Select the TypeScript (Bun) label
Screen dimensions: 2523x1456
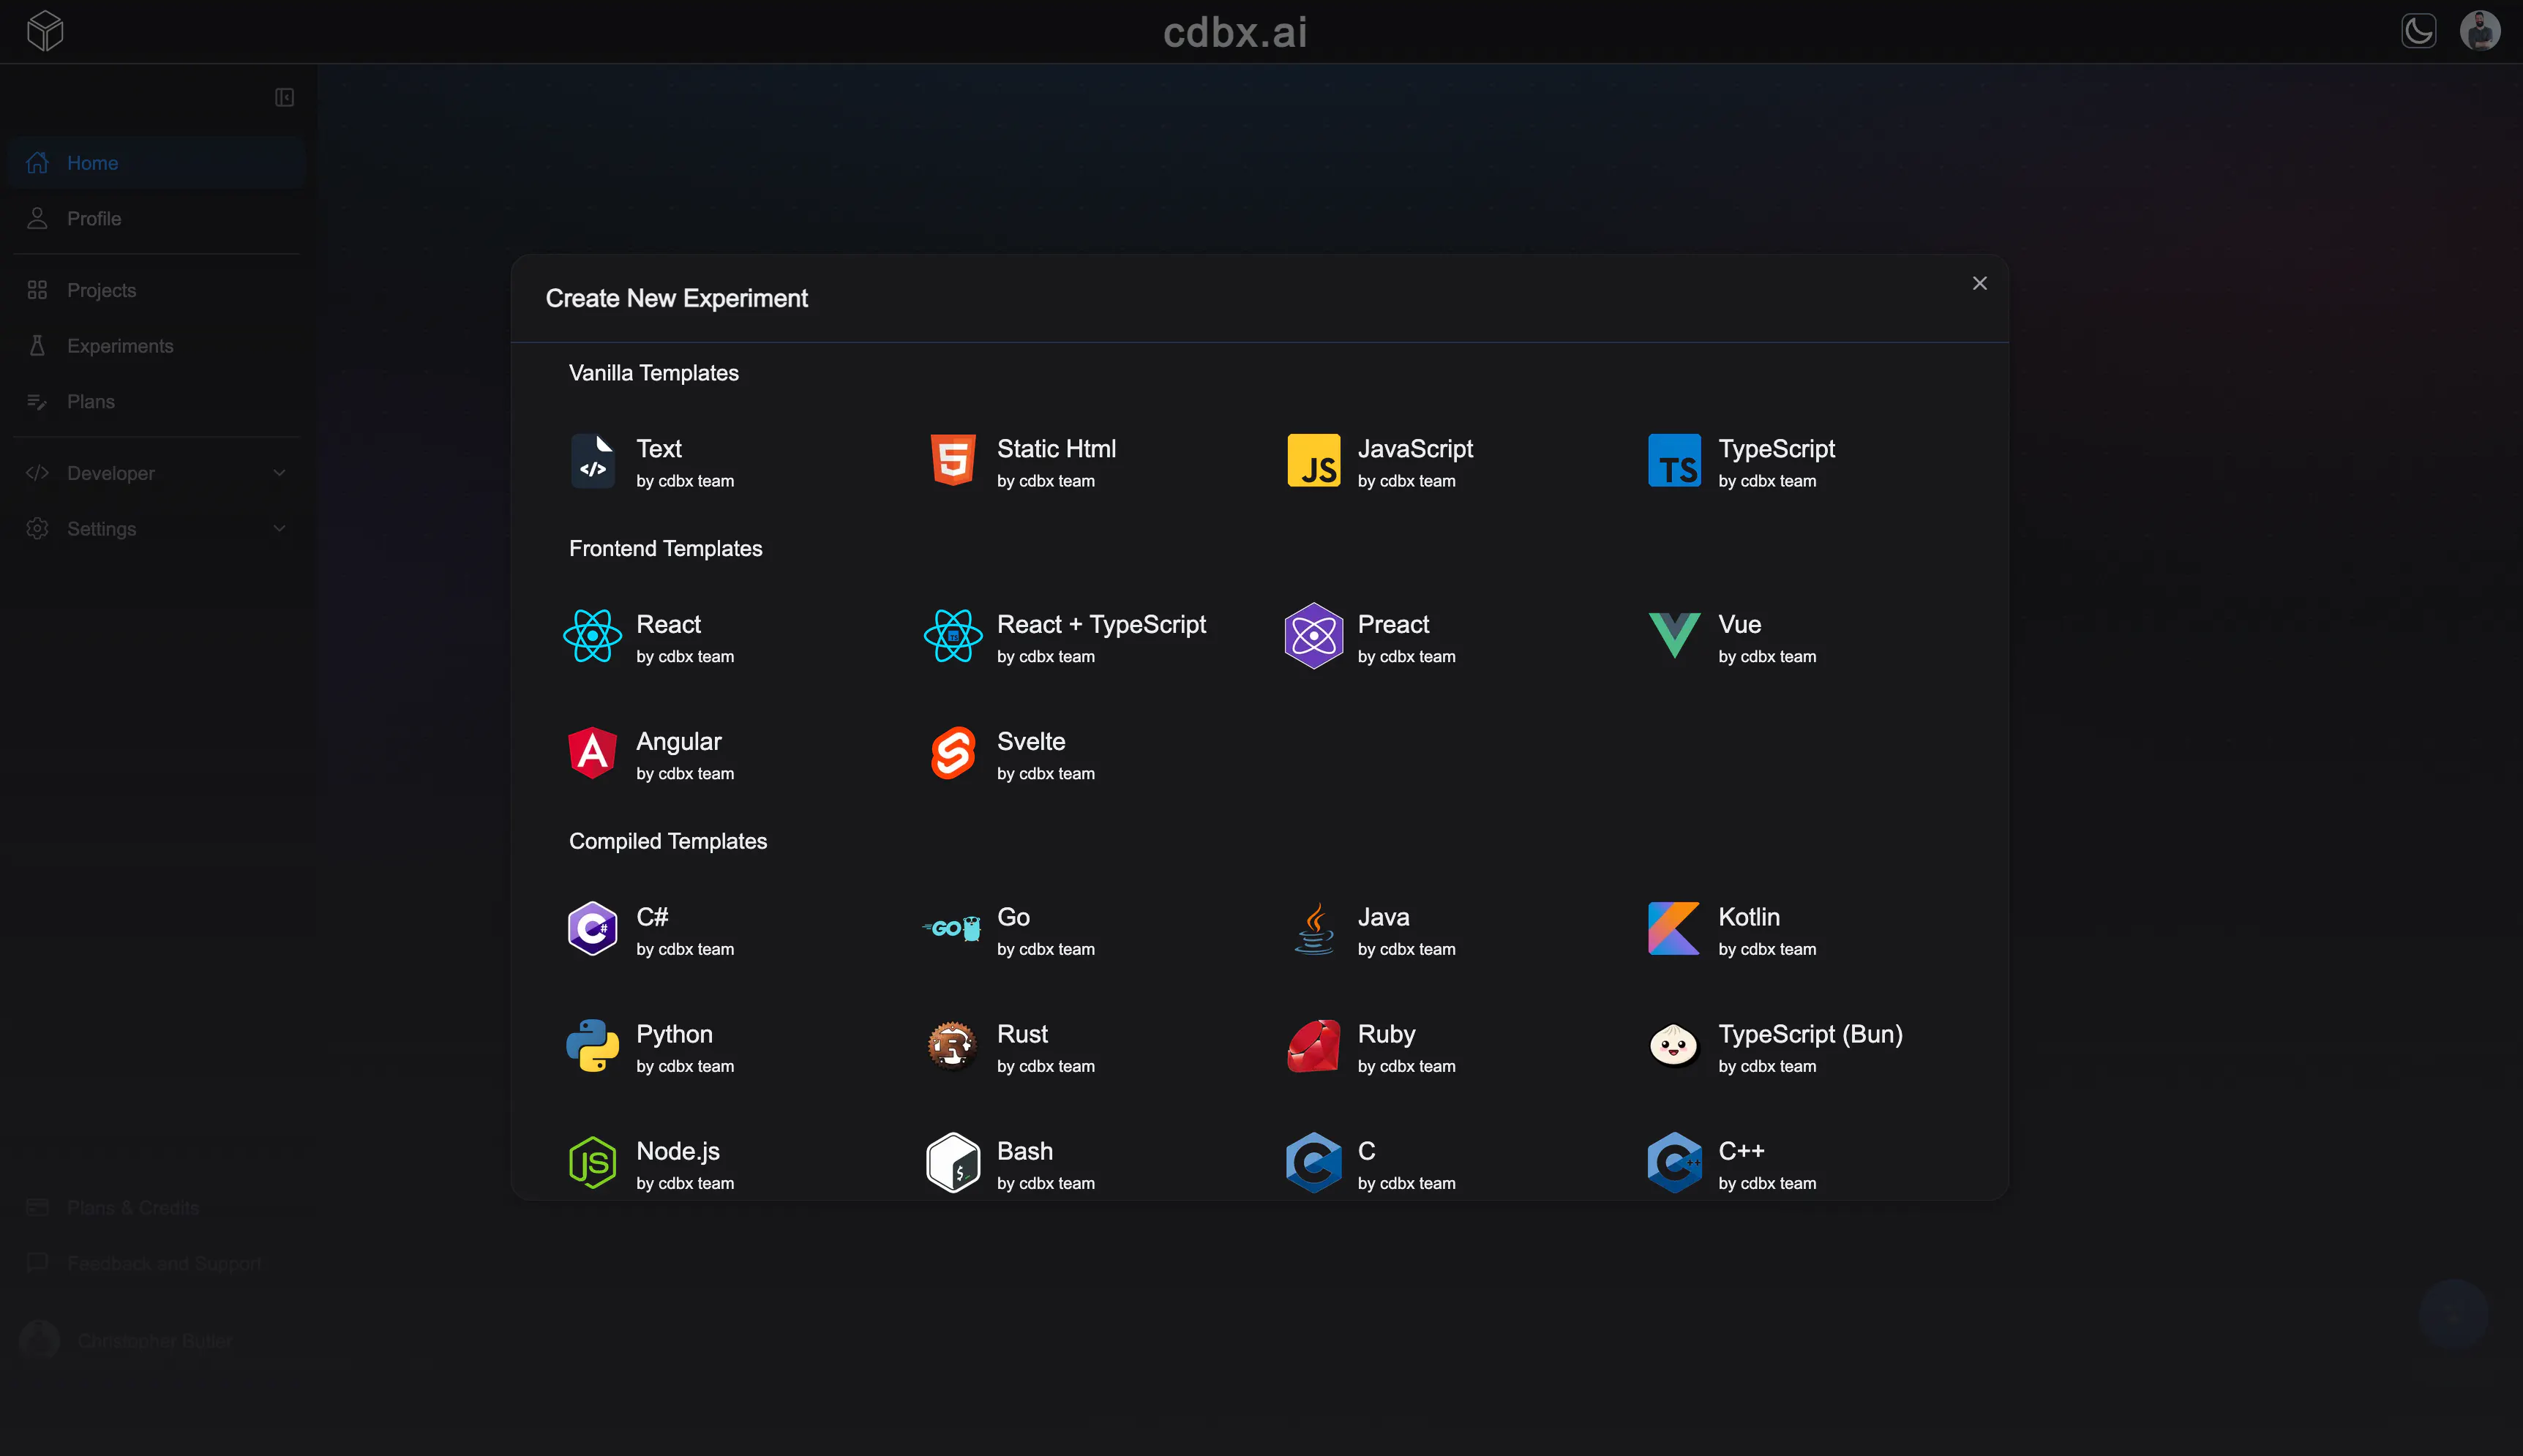pos(1810,1035)
